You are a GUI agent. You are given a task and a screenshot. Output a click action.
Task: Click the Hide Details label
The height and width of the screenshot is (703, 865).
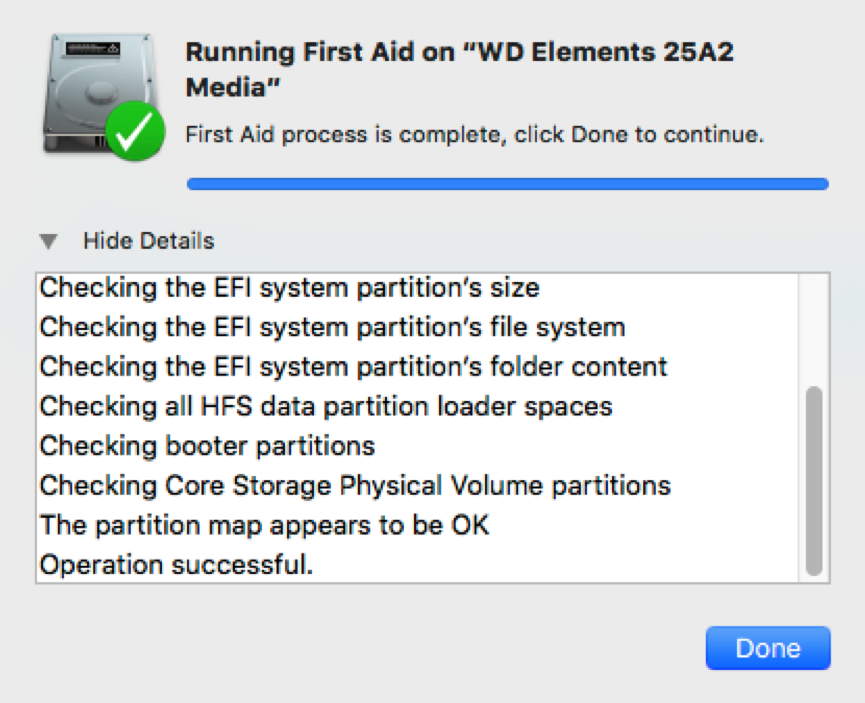148,241
